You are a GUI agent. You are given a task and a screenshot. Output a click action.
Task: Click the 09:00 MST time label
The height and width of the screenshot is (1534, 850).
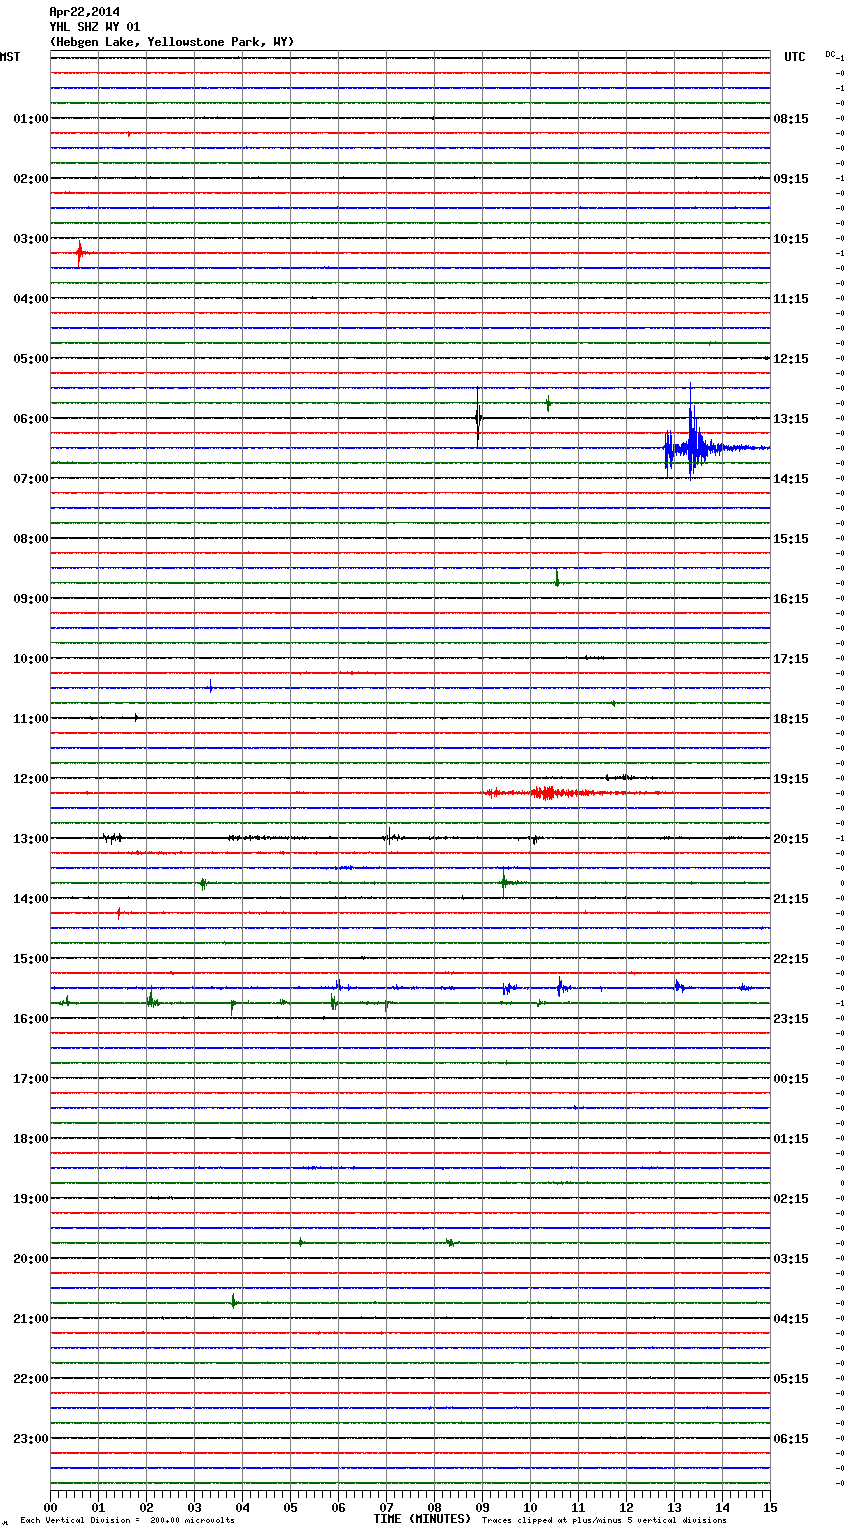(x=31, y=599)
